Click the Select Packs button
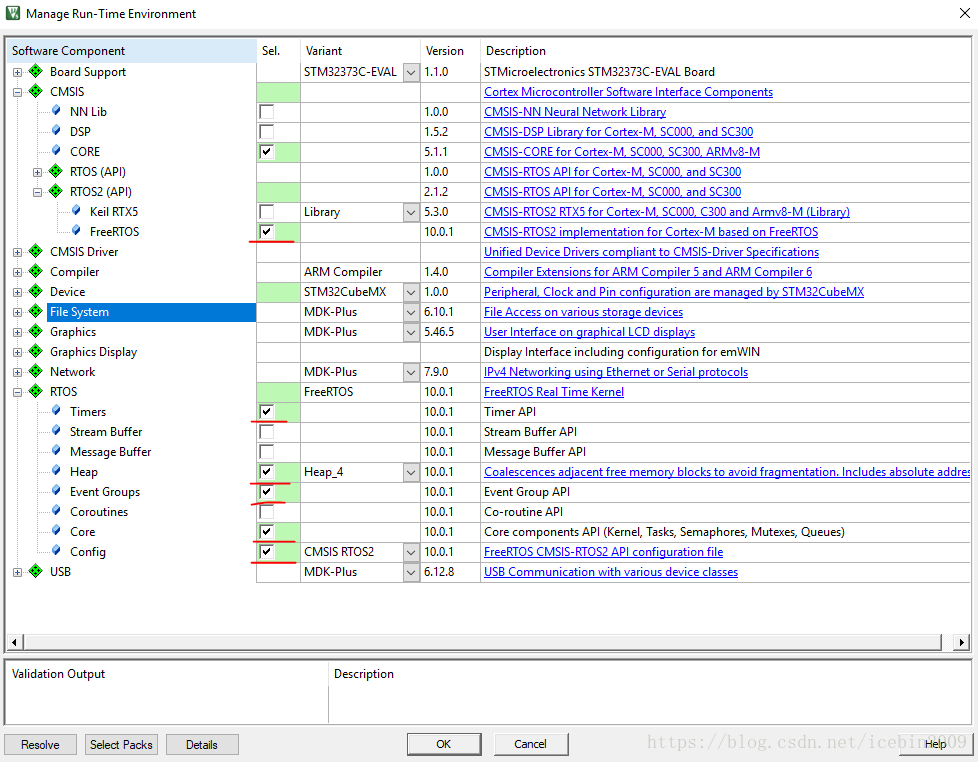The height and width of the screenshot is (762, 978). 121,745
